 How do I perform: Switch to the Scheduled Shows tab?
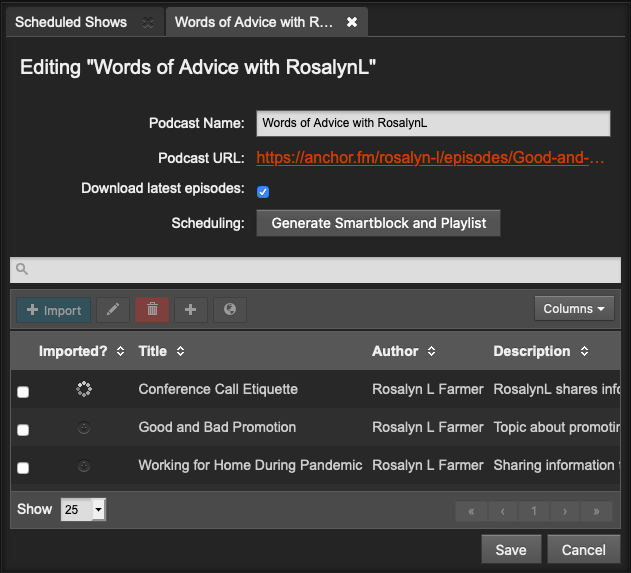(72, 22)
